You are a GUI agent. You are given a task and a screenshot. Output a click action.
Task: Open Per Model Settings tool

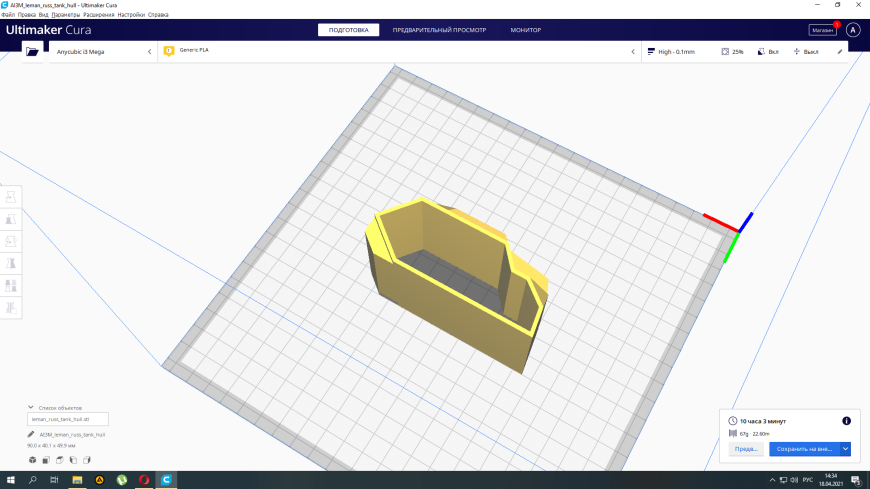[11, 286]
